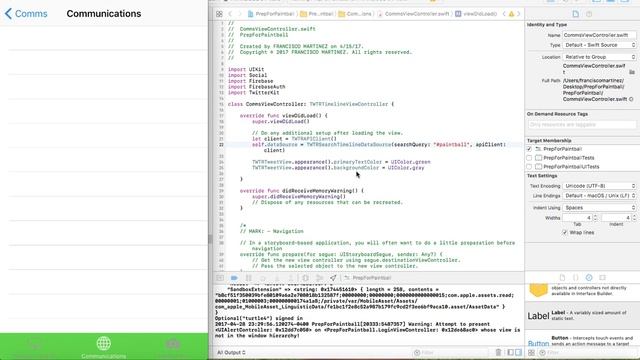
Task: Check PrepForPaintballUITests target membership
Action: click(x=529, y=167)
